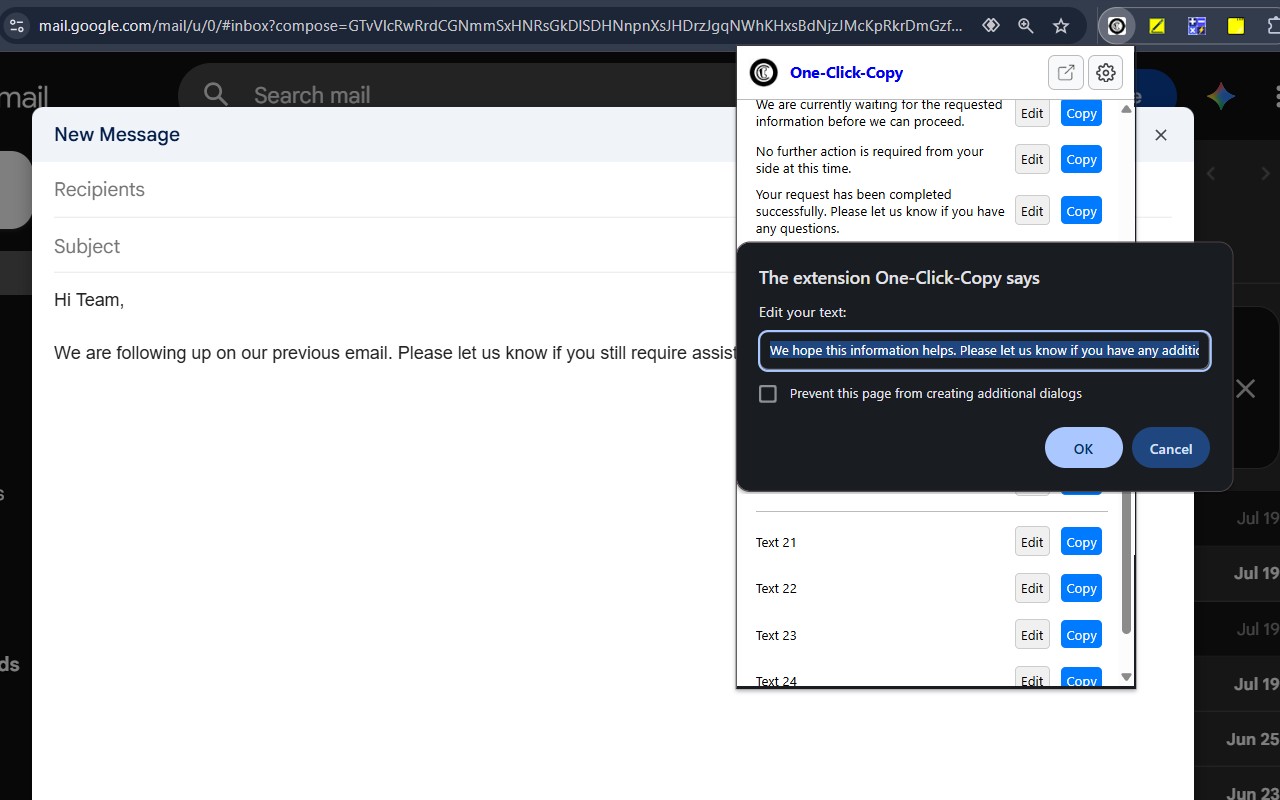Image resolution: width=1280 pixels, height=800 pixels.
Task: Click the One-Click-Copy title link
Action: 846,72
